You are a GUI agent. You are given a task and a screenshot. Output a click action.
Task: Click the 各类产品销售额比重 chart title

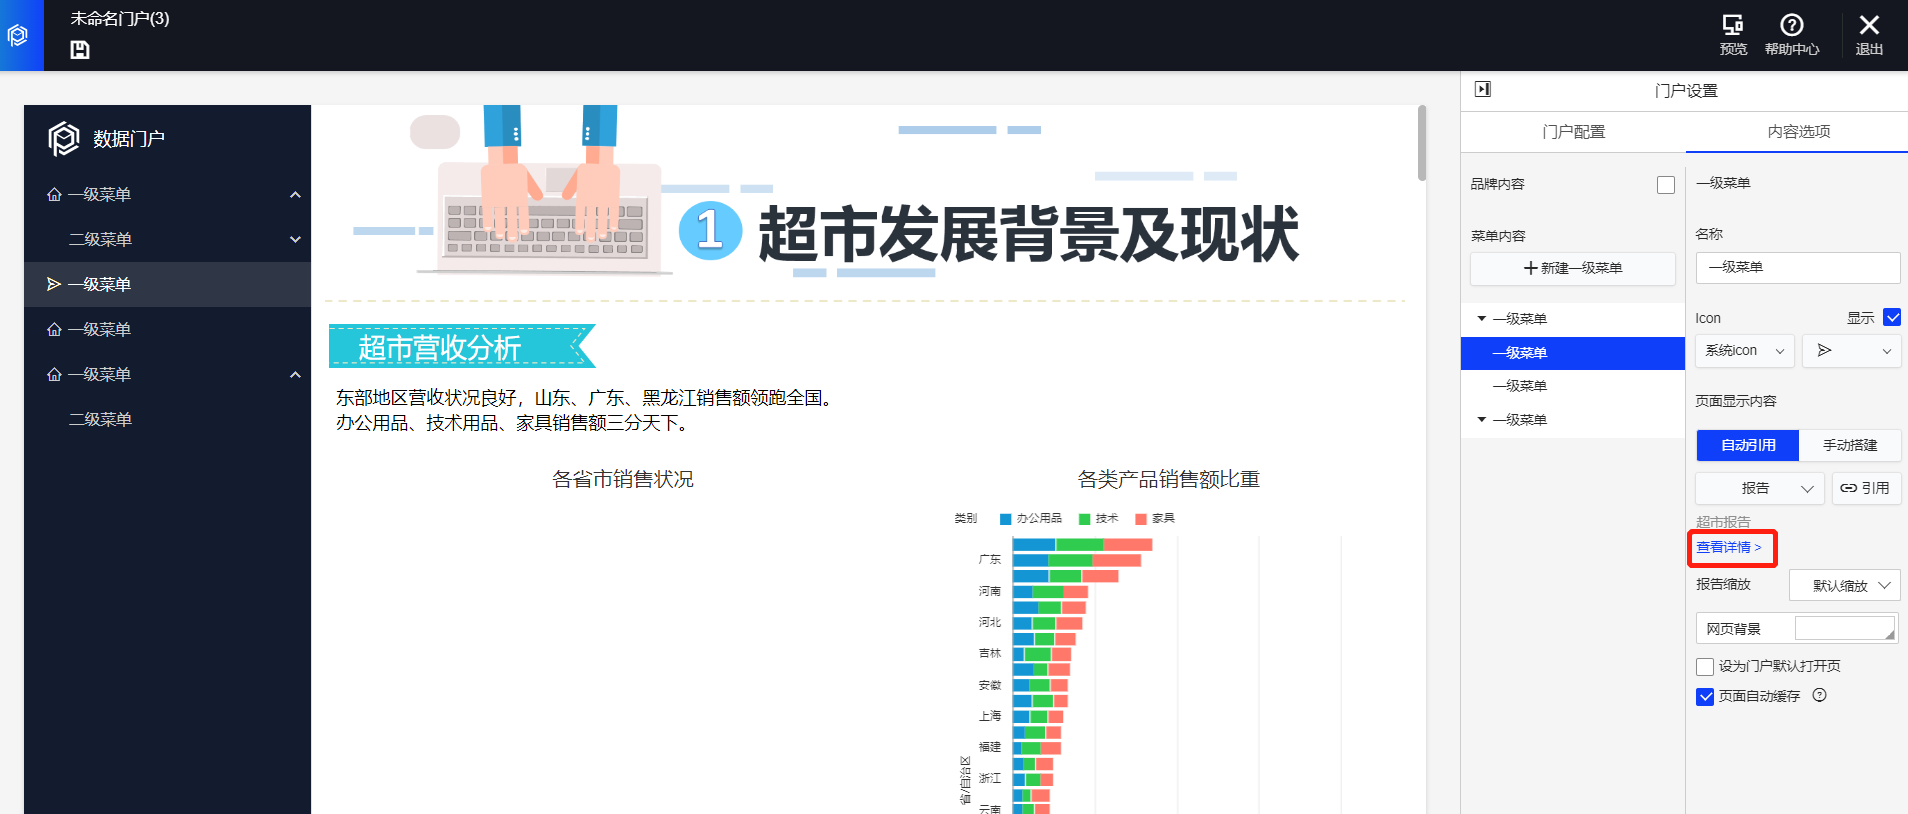coord(1168,480)
